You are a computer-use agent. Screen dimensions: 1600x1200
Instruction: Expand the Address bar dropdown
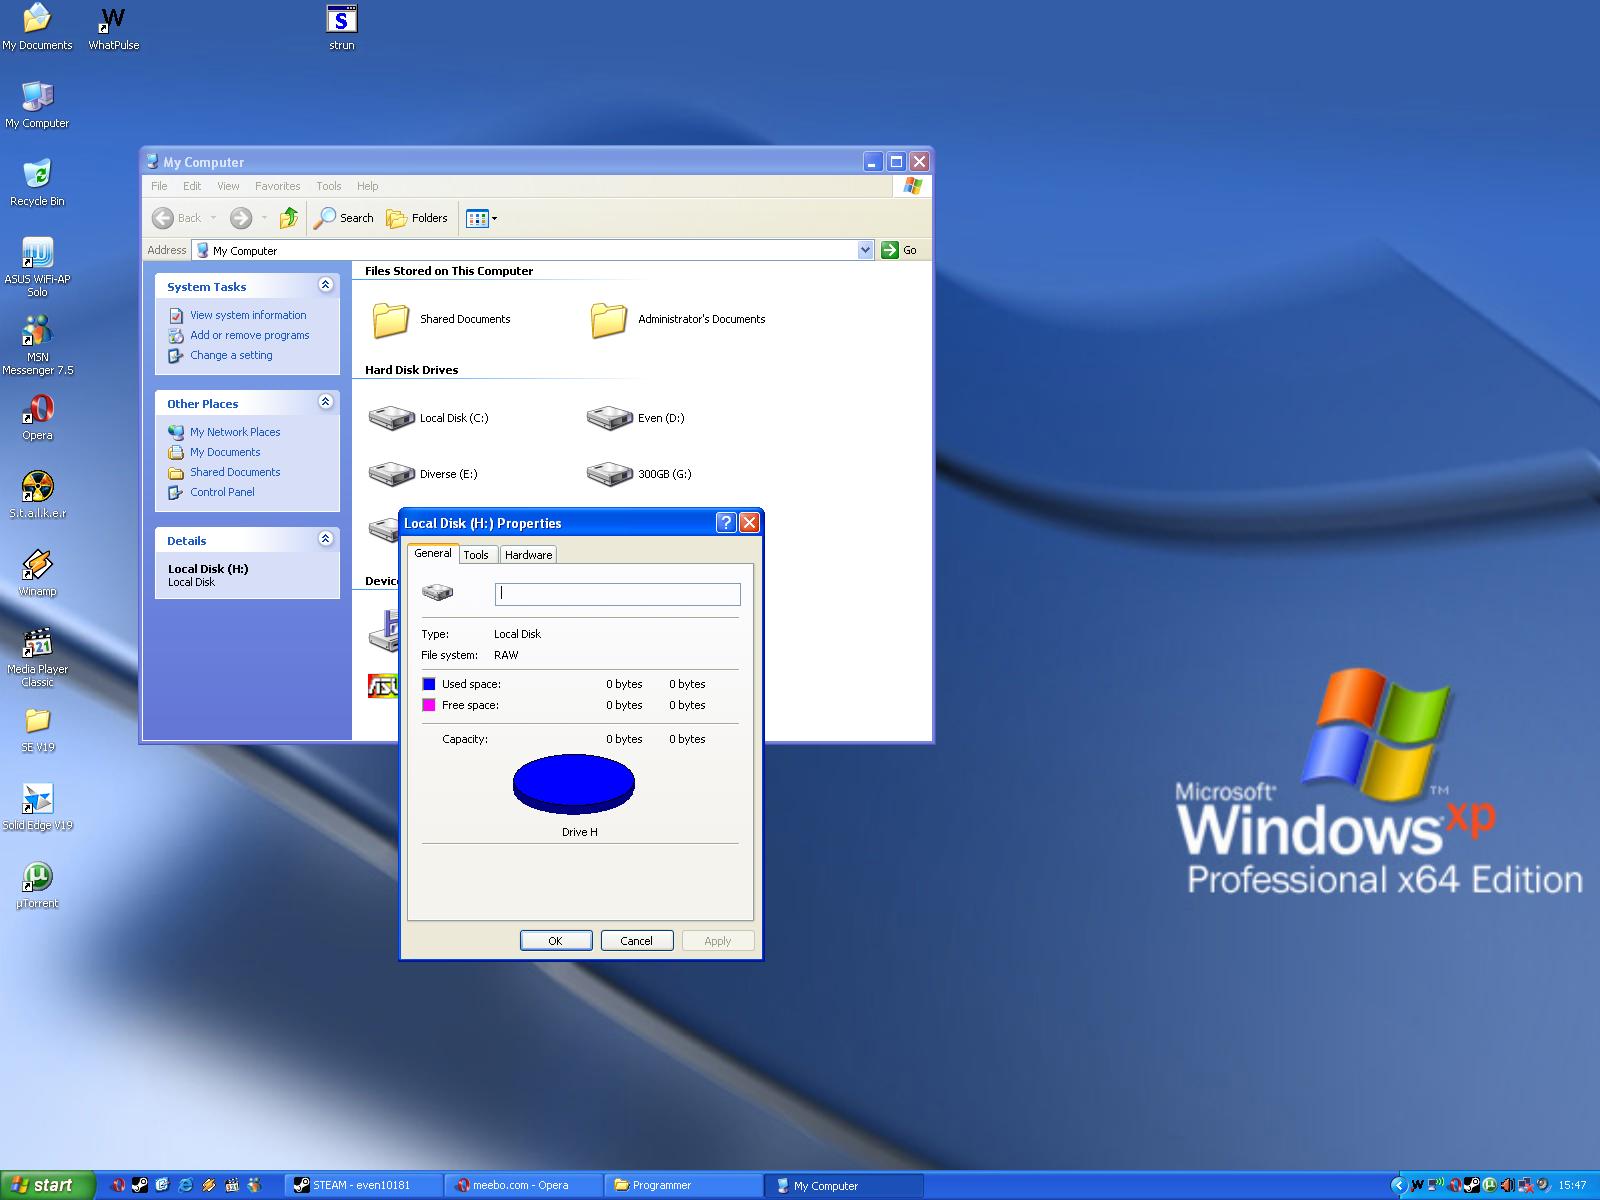click(x=866, y=250)
